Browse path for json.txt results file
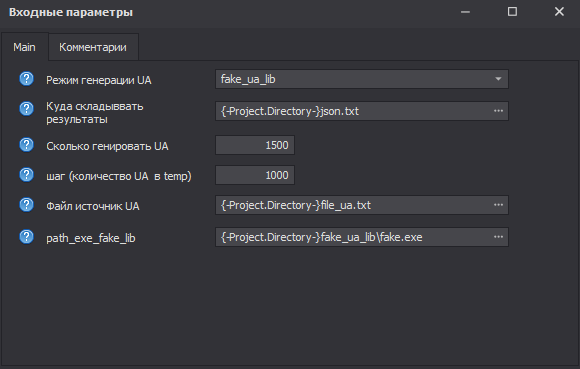Image resolution: width=580 pixels, height=369 pixels. click(498, 111)
